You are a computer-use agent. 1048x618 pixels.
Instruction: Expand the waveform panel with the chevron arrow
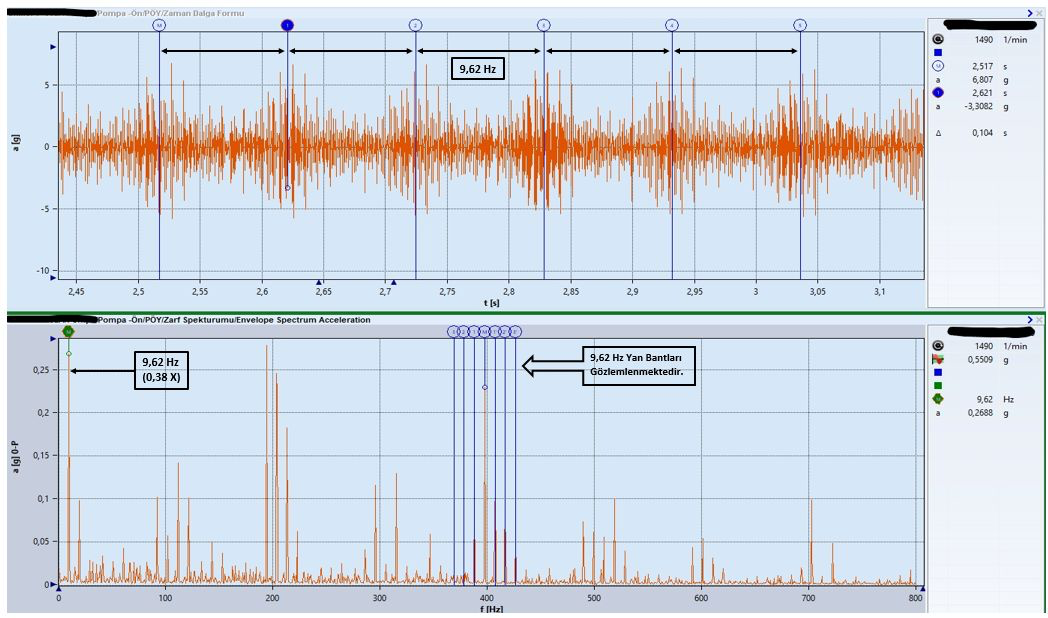coord(1030,13)
